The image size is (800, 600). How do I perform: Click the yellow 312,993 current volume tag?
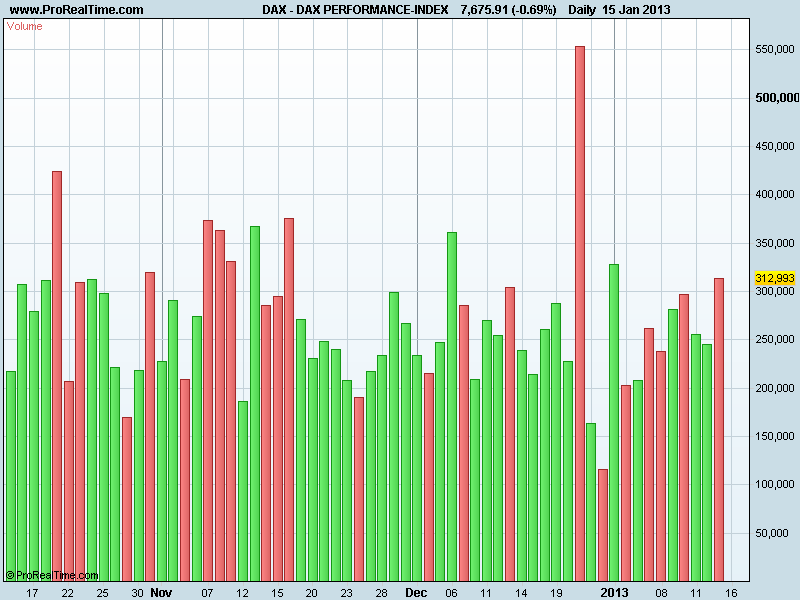tap(774, 278)
